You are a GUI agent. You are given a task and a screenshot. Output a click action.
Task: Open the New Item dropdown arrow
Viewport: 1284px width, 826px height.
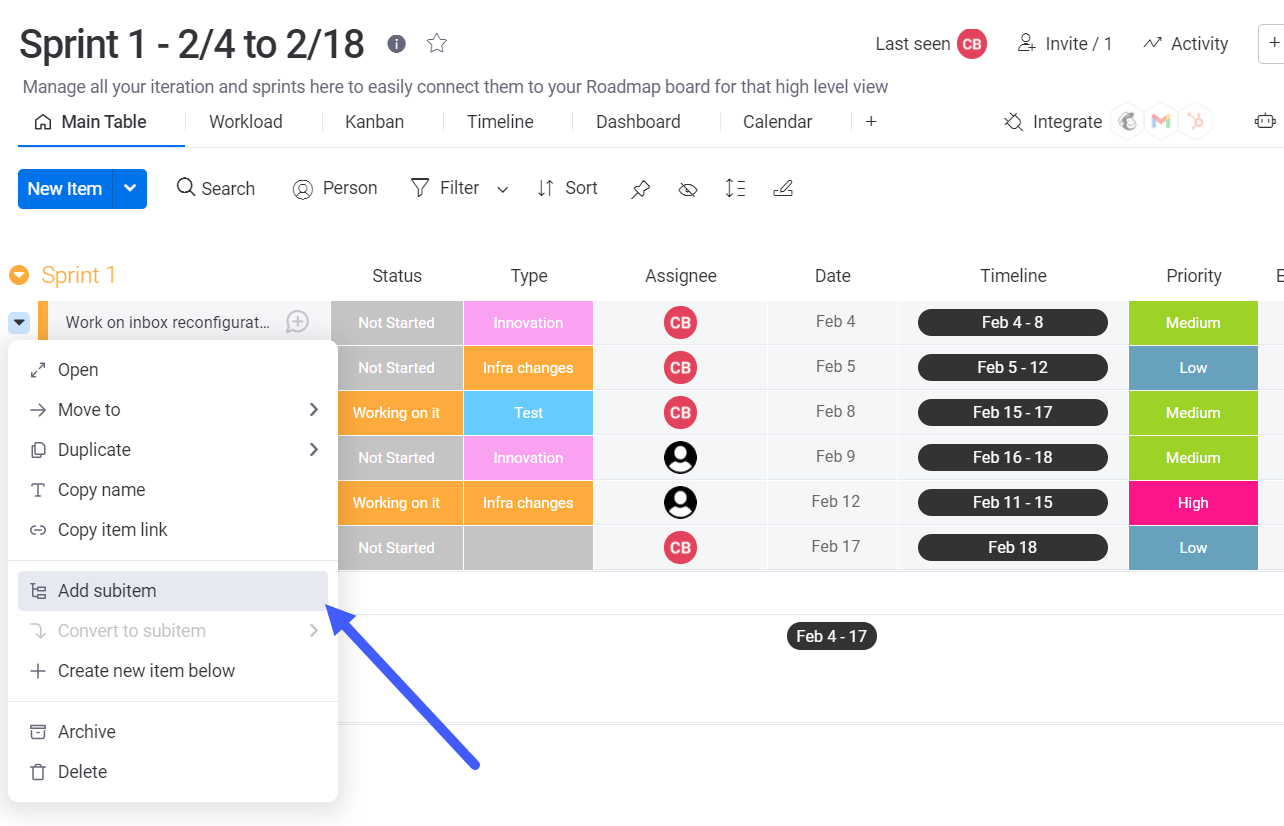coord(128,188)
